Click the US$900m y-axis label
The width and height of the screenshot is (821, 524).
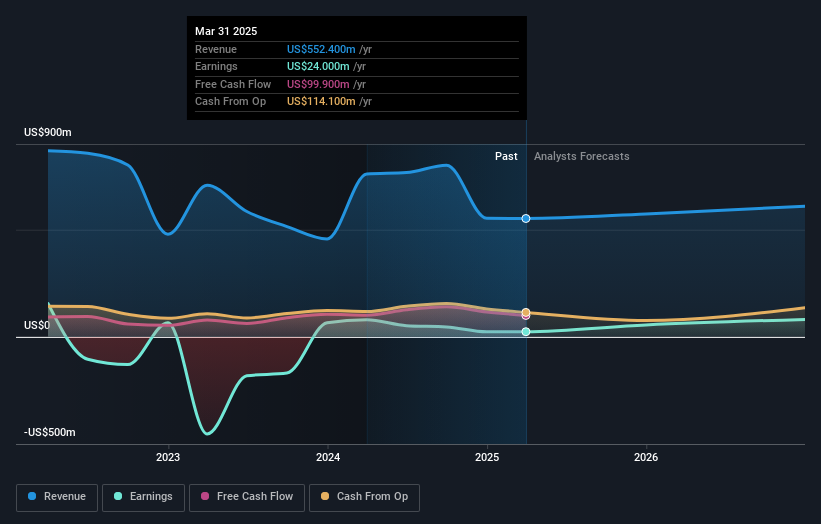click(x=48, y=132)
